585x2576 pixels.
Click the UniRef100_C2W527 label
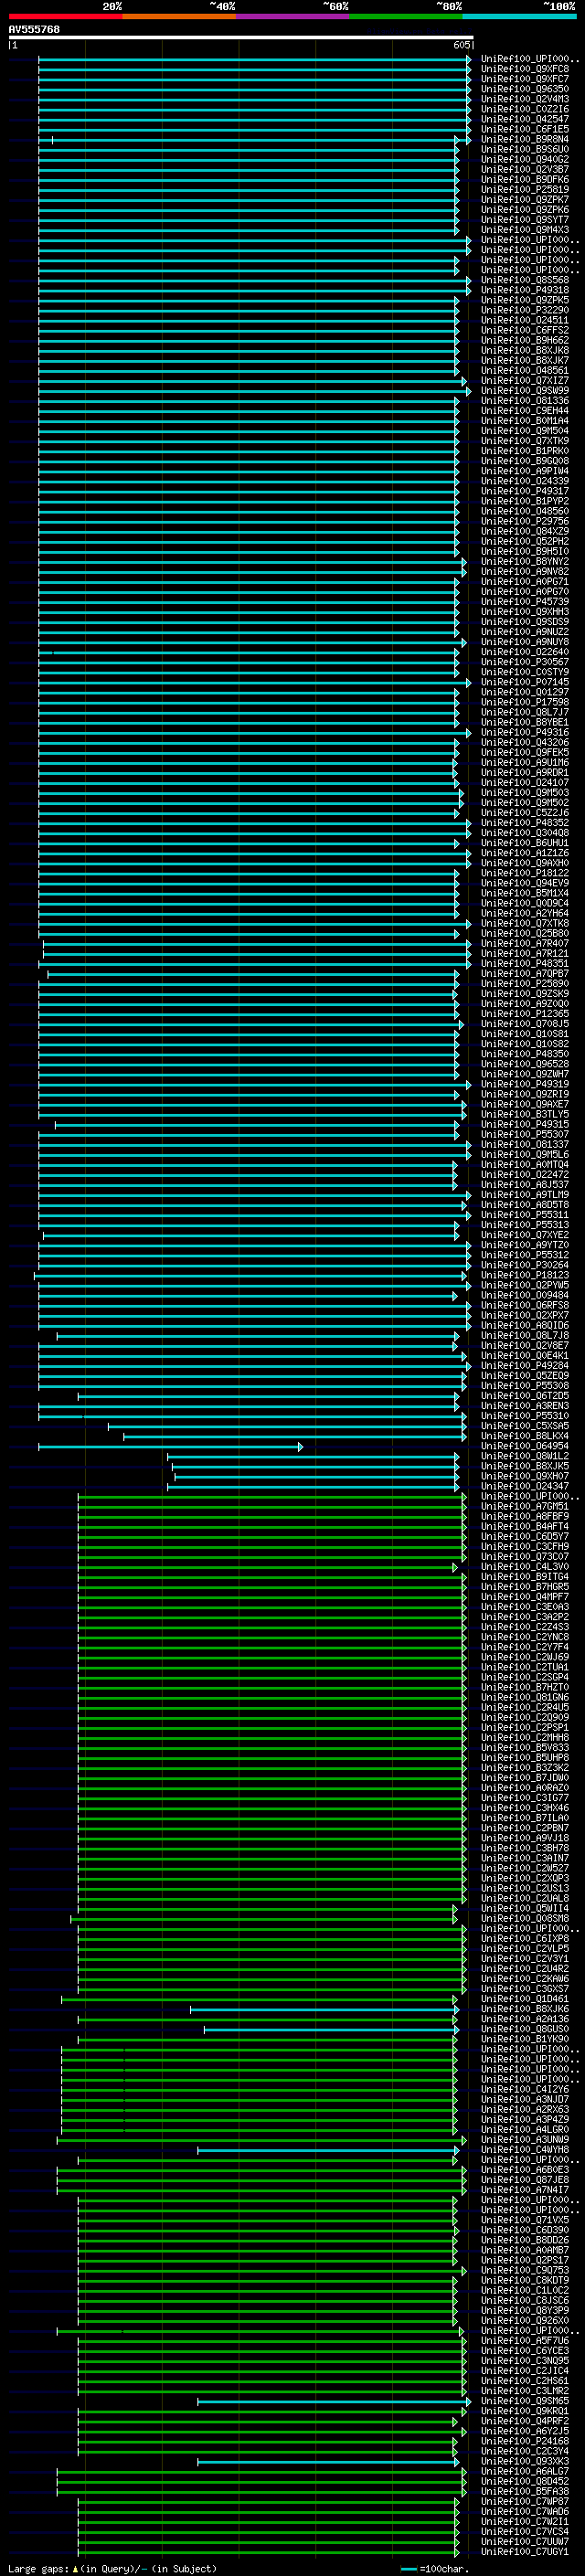click(525, 1868)
